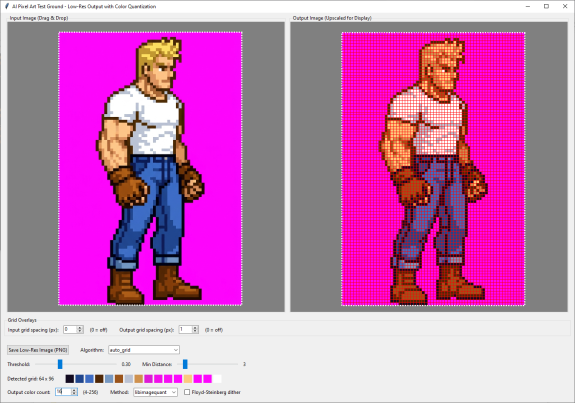Minimize the AI Pixel Art Test Ground window

pyautogui.click(x=528, y=6)
